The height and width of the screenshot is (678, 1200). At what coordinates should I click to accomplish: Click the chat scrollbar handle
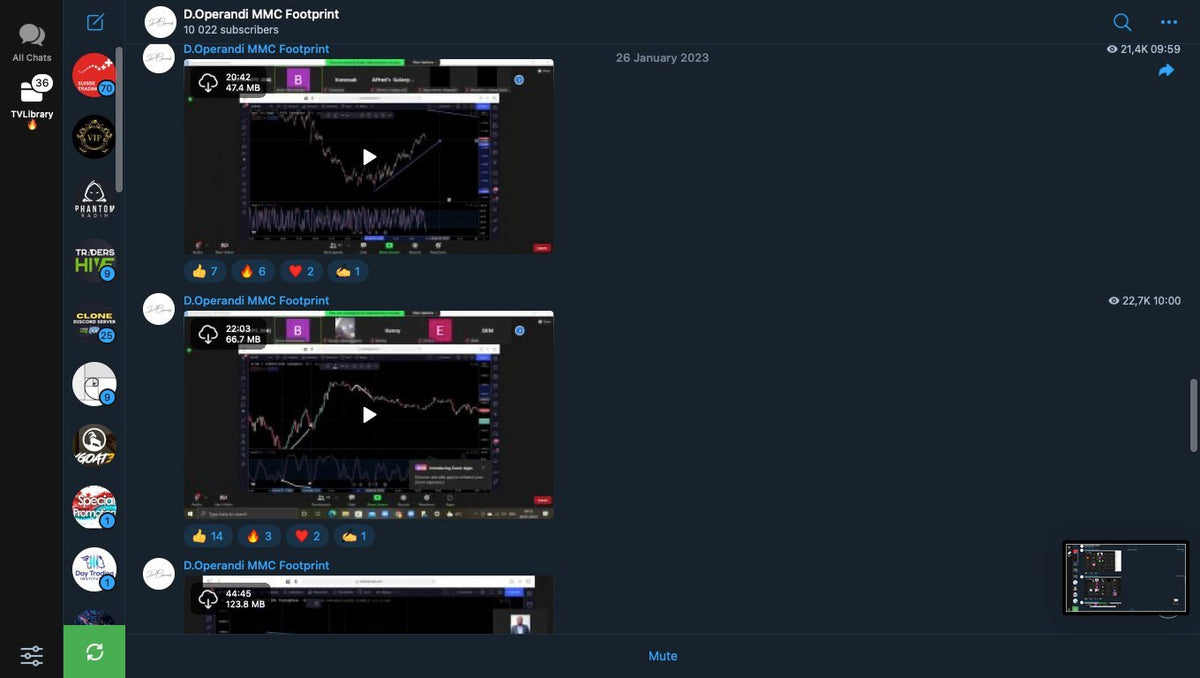click(x=1192, y=416)
